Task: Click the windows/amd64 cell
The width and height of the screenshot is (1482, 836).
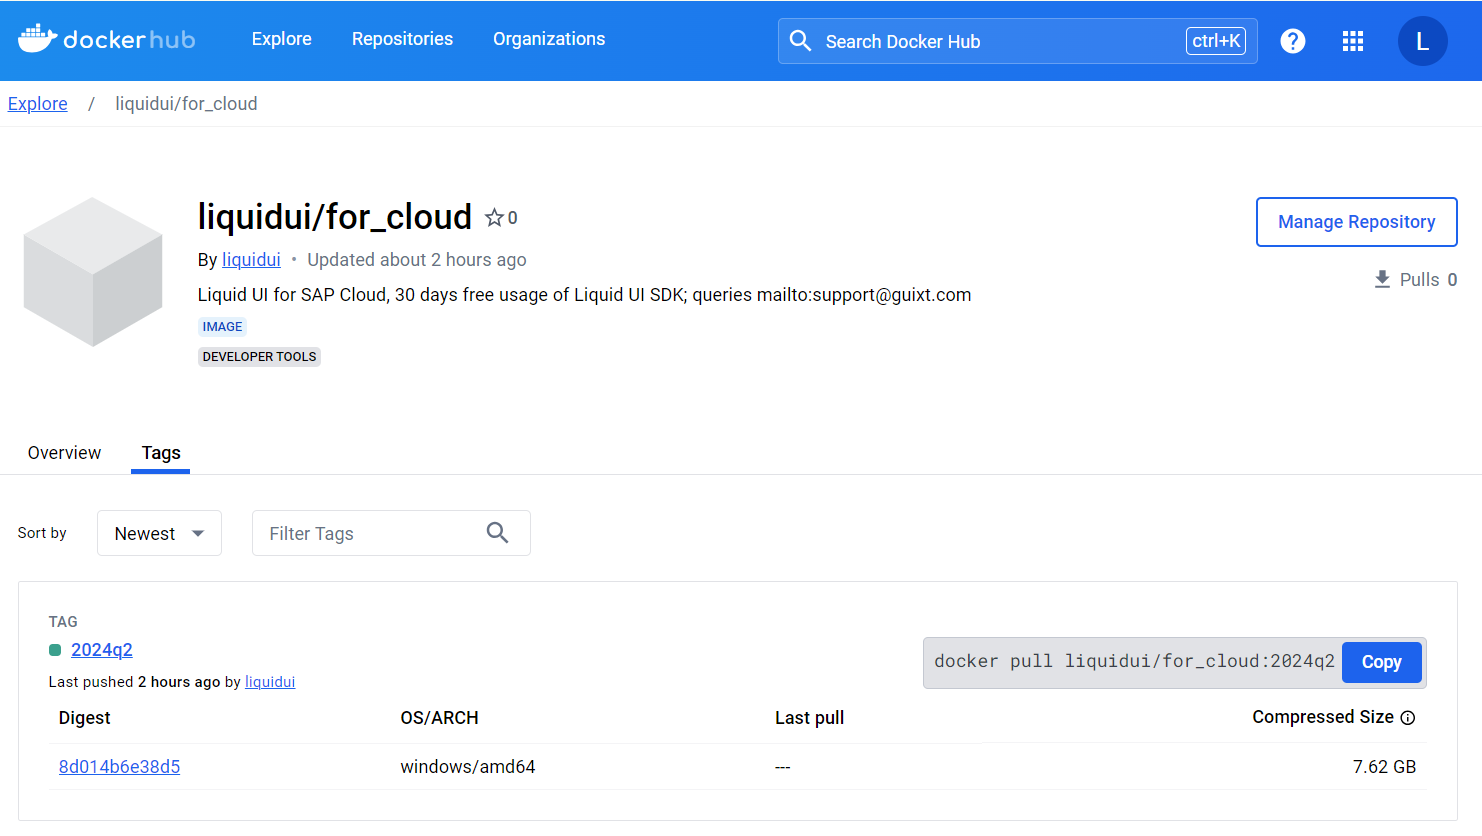Action: [x=468, y=767]
